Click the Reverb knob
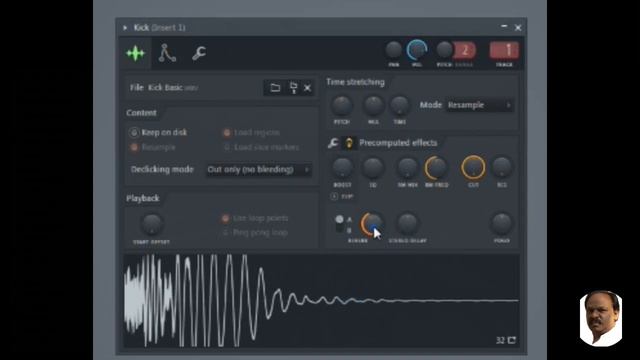This screenshot has height=360, width=640. point(371,224)
